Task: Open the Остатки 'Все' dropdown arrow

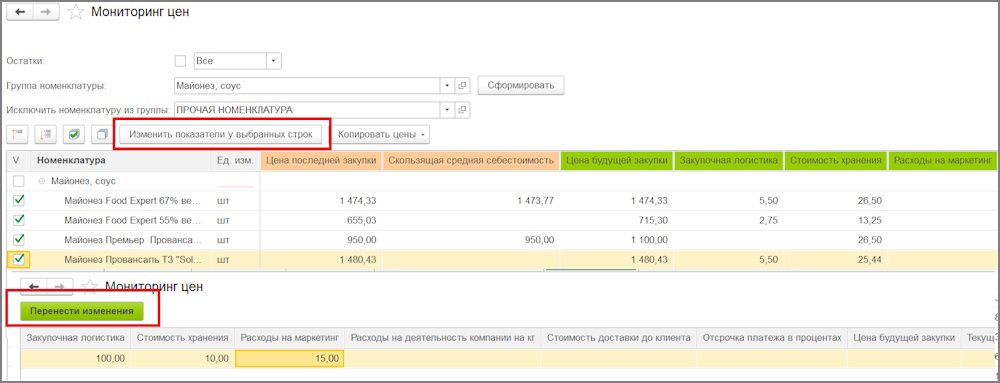Action: [274, 61]
